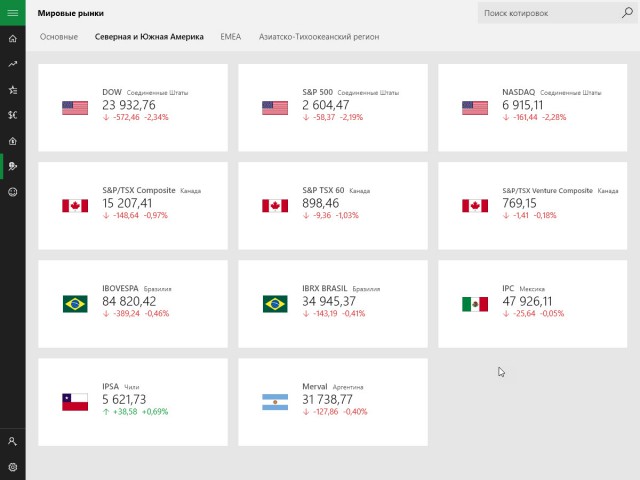The height and width of the screenshot is (480, 640).
Task: Open the Merval index name
Action: (x=315, y=387)
